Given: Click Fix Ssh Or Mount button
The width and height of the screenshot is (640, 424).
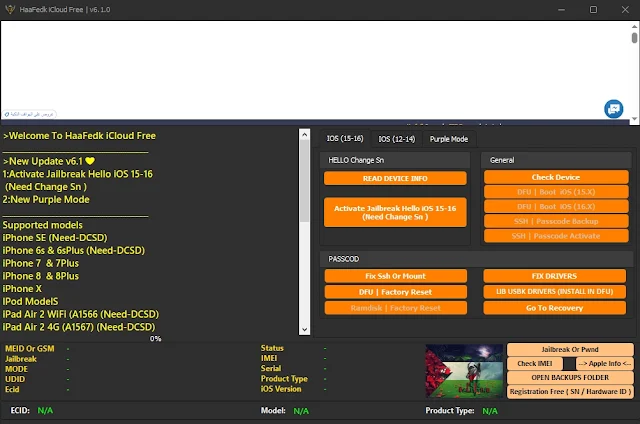Looking at the screenshot, I should click(396, 276).
